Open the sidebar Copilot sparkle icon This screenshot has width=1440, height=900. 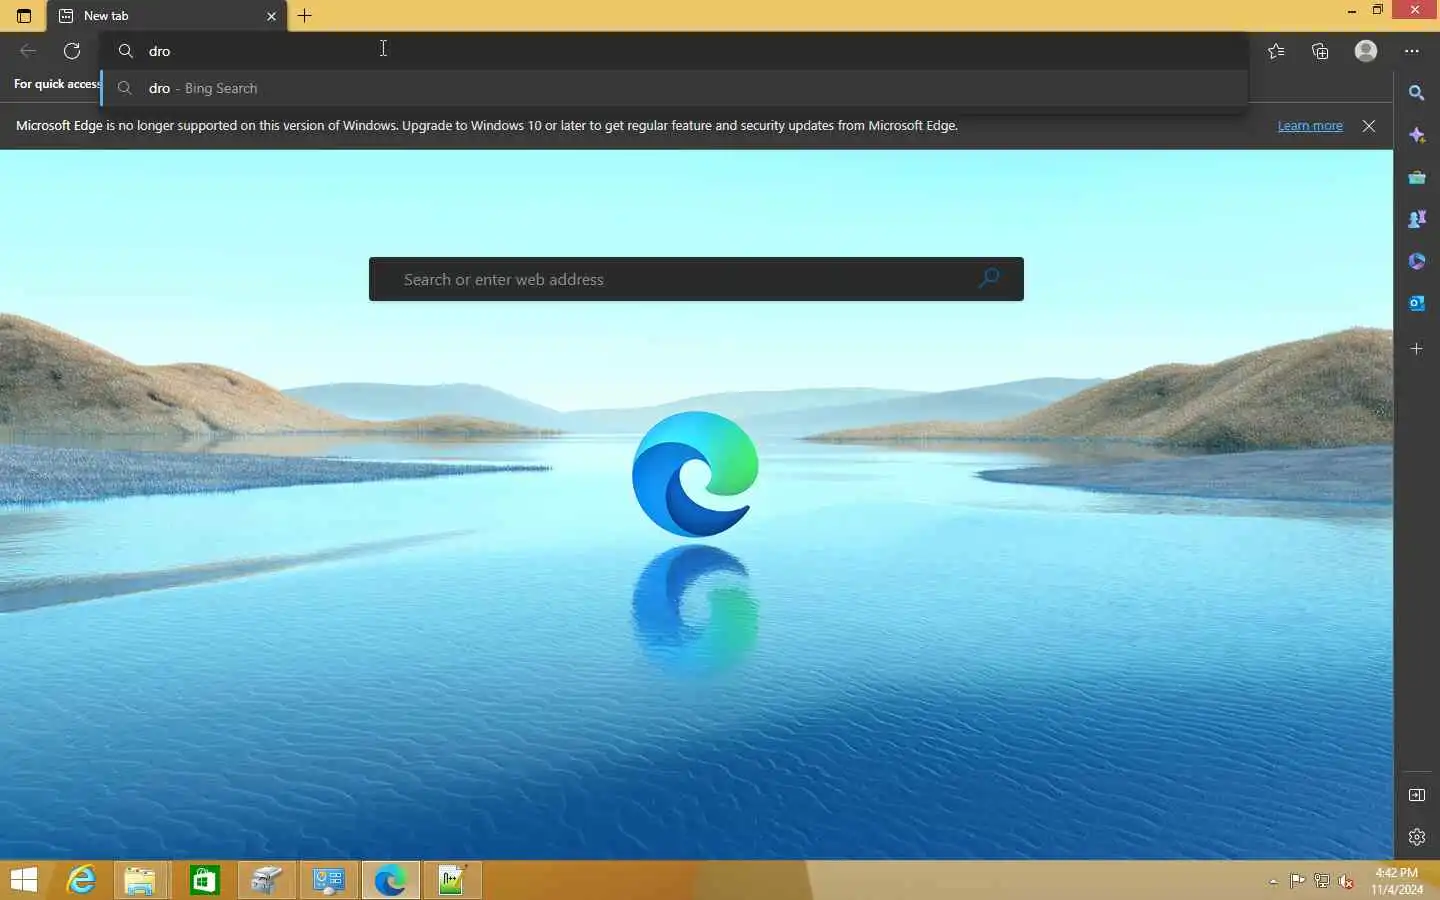[x=1417, y=135]
